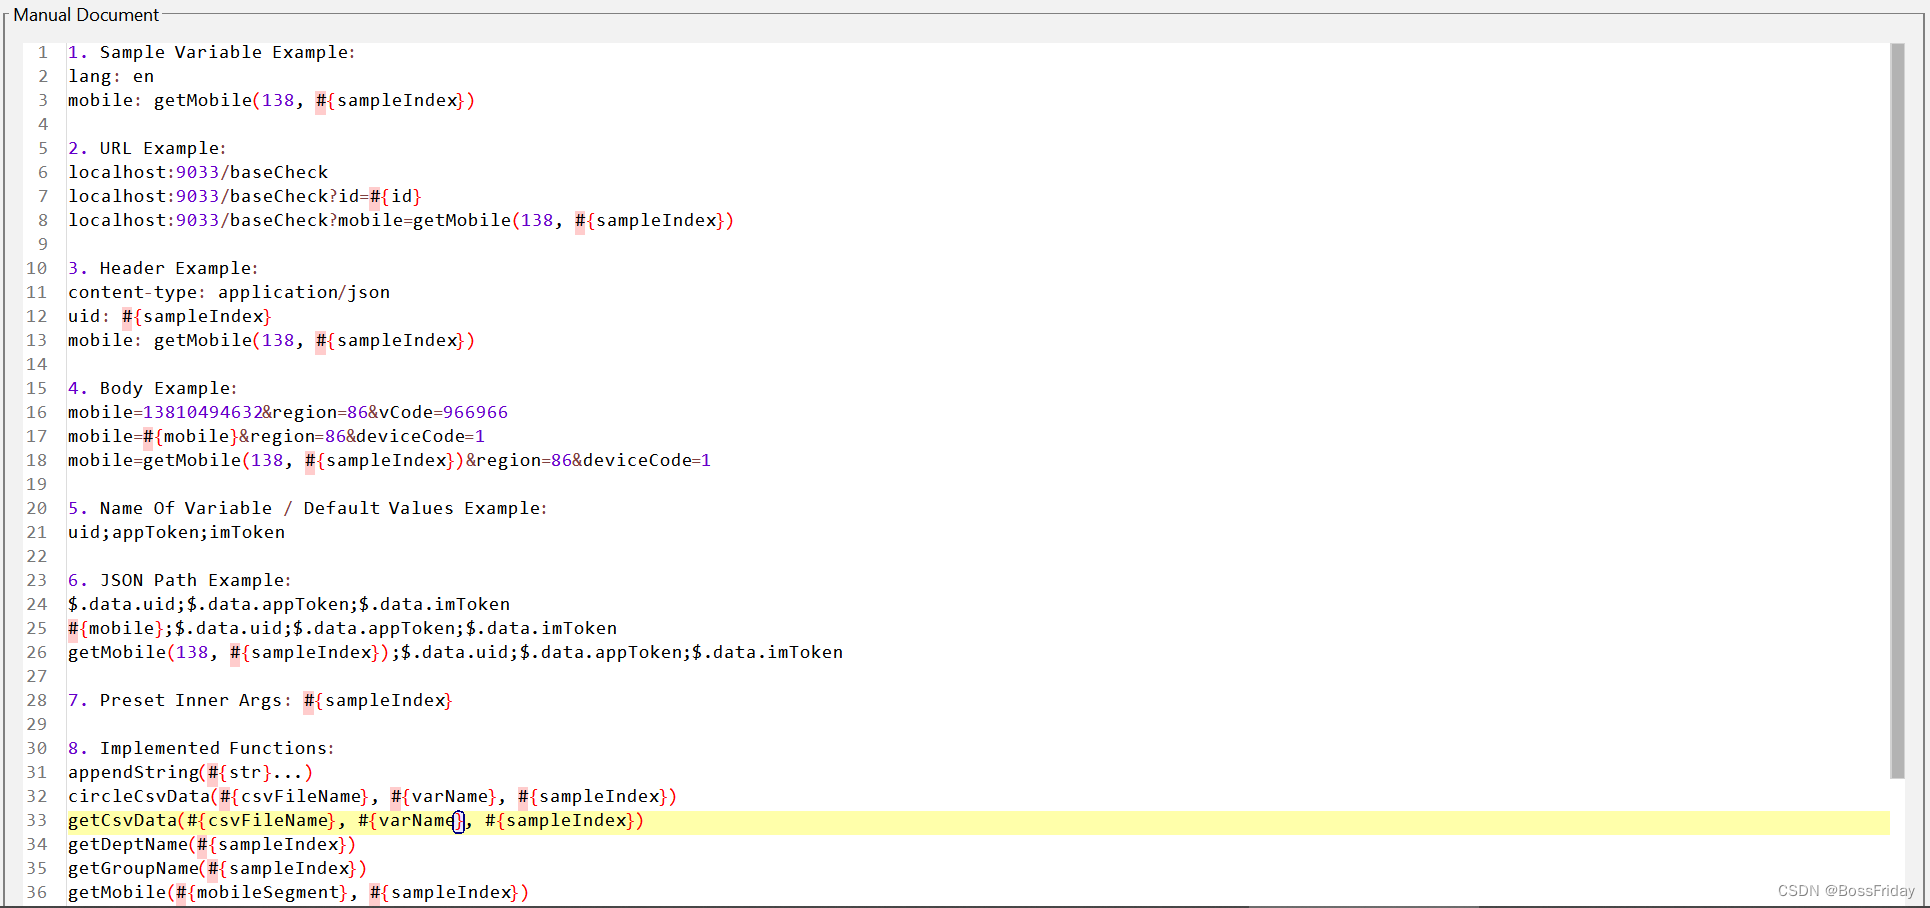Click the line "mobile=#{mobile}&region=86&deviceCode=1"
The width and height of the screenshot is (1930, 908).
(277, 436)
